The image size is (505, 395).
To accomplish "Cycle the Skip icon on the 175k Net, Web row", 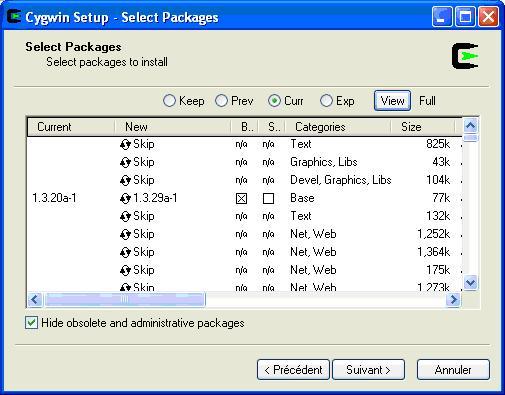I will click(125, 271).
